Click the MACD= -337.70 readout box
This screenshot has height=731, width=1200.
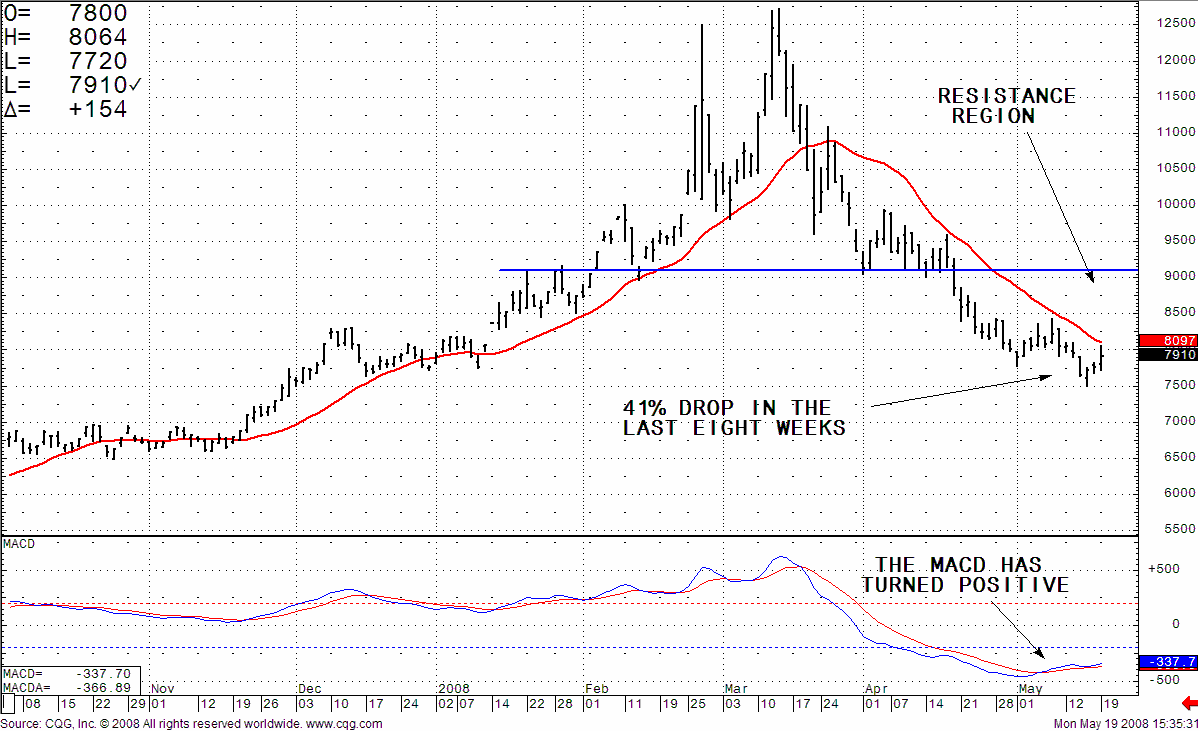70,674
